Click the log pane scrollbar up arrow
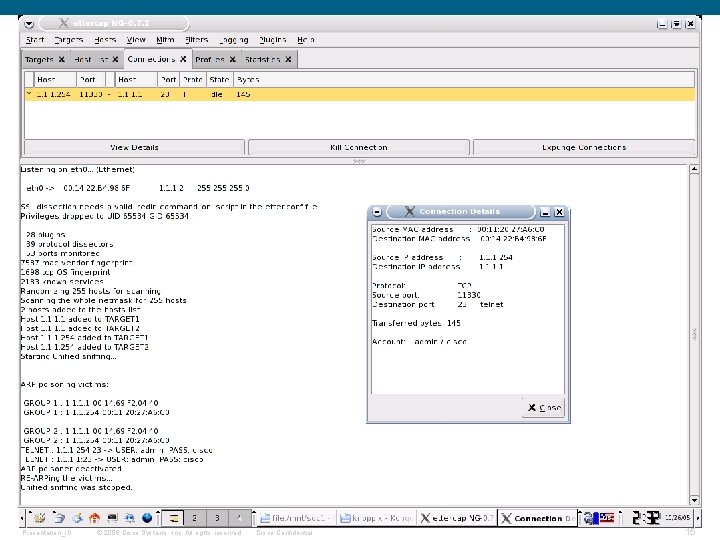This screenshot has width=720, height=540. (694, 169)
